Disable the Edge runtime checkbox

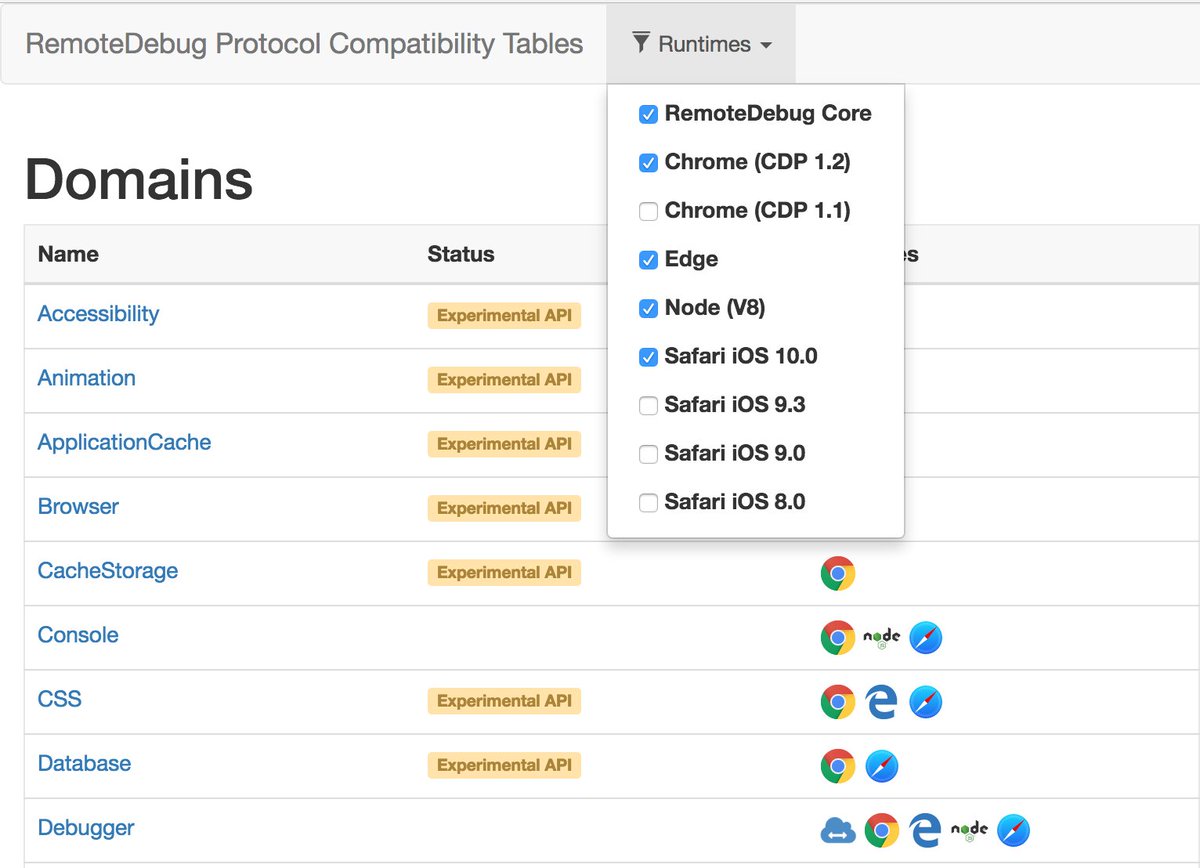point(648,260)
